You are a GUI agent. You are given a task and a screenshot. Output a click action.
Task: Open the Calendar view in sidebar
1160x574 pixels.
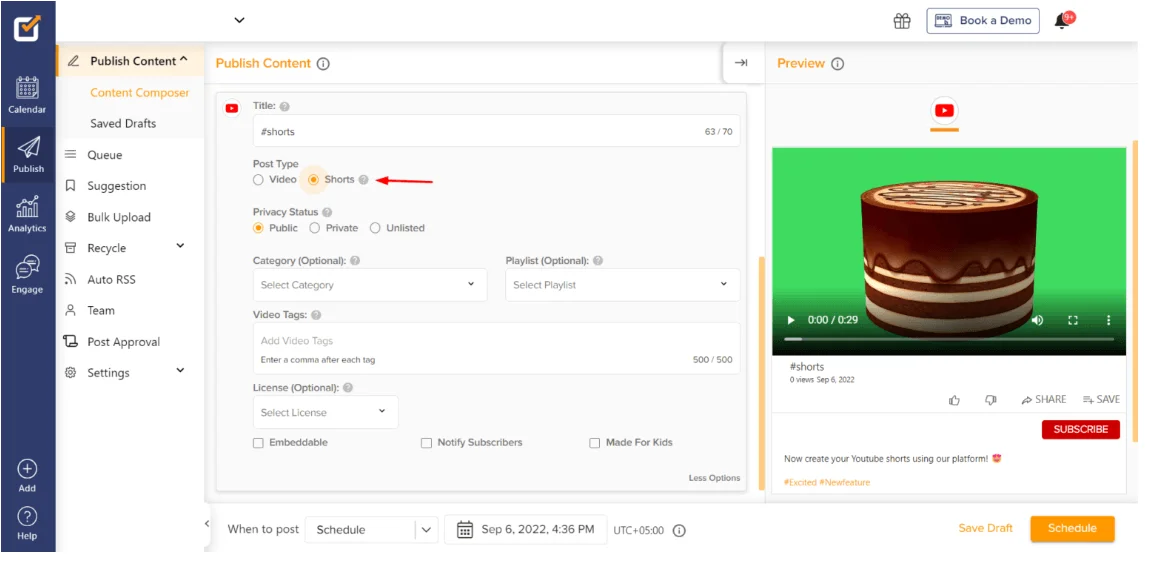(x=27, y=94)
